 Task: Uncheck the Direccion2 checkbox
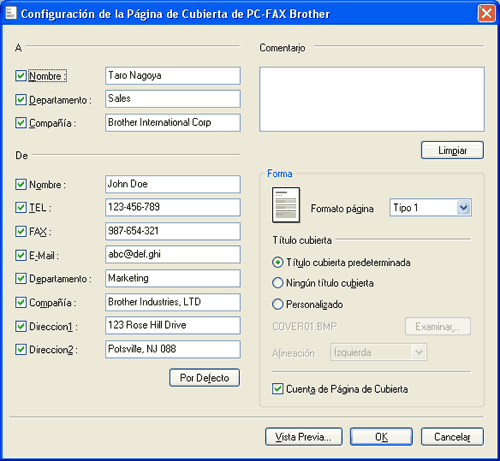pyautogui.click(x=21, y=350)
